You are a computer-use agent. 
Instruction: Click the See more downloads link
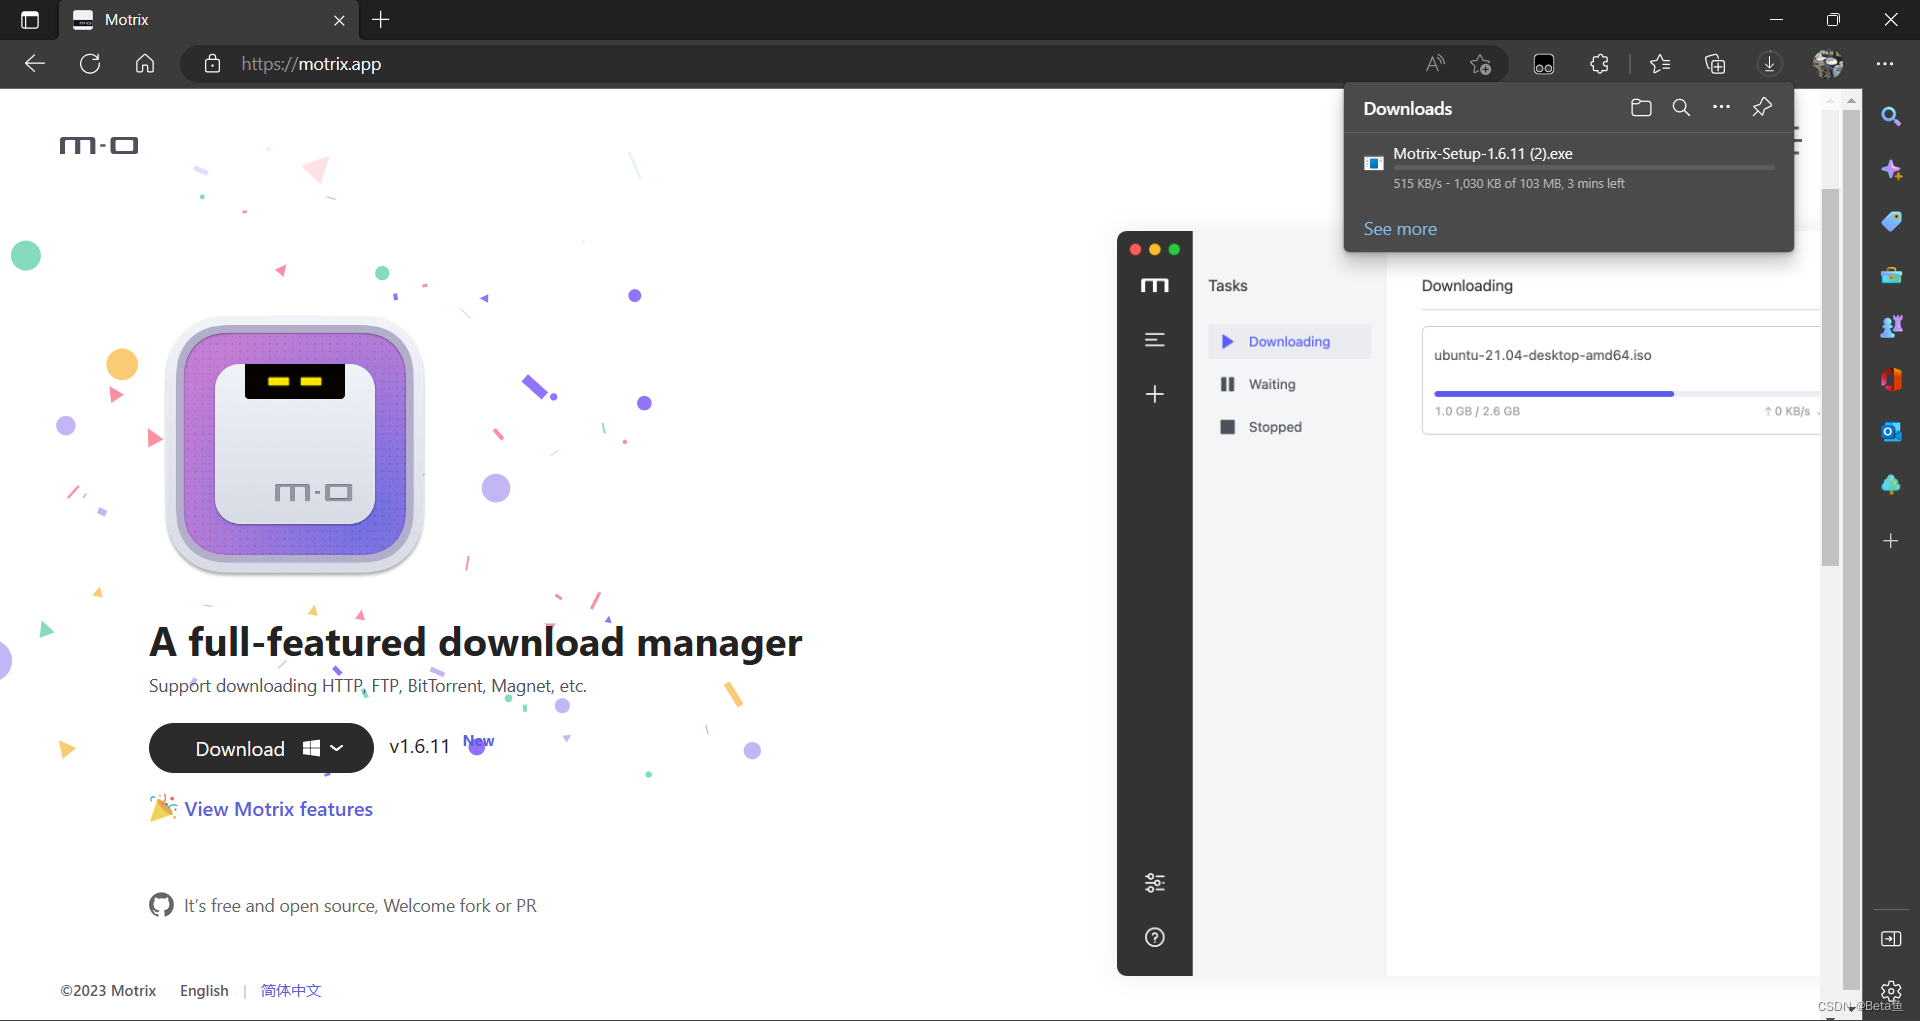pos(1400,229)
